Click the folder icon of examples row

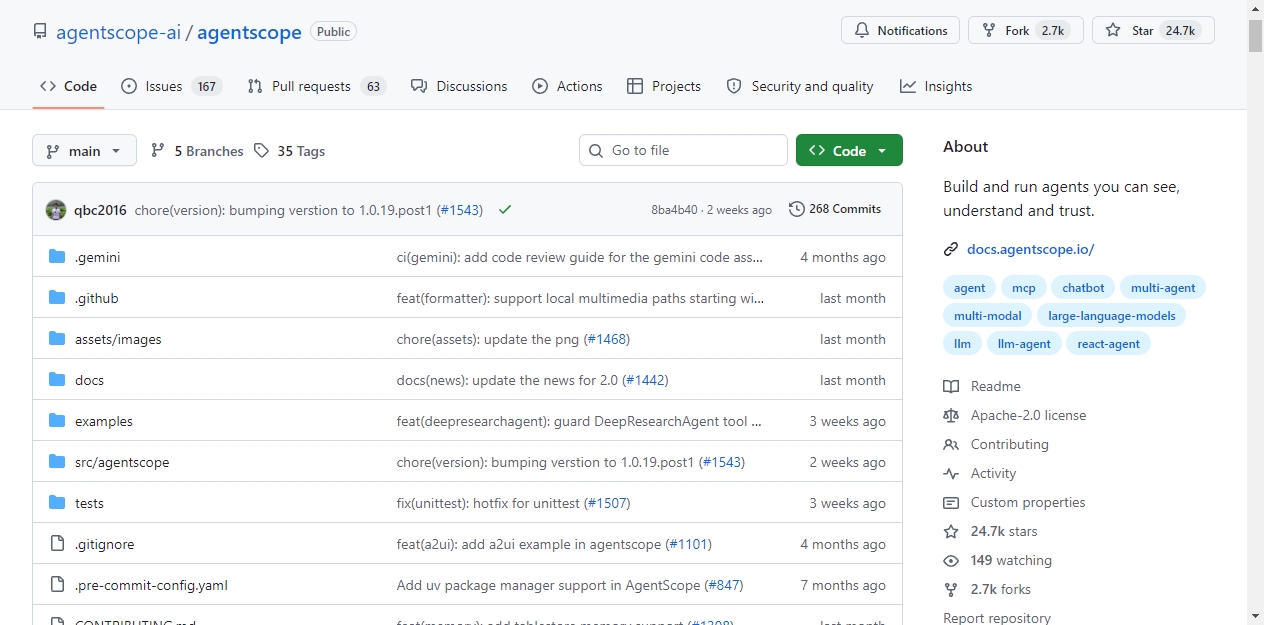pos(57,421)
